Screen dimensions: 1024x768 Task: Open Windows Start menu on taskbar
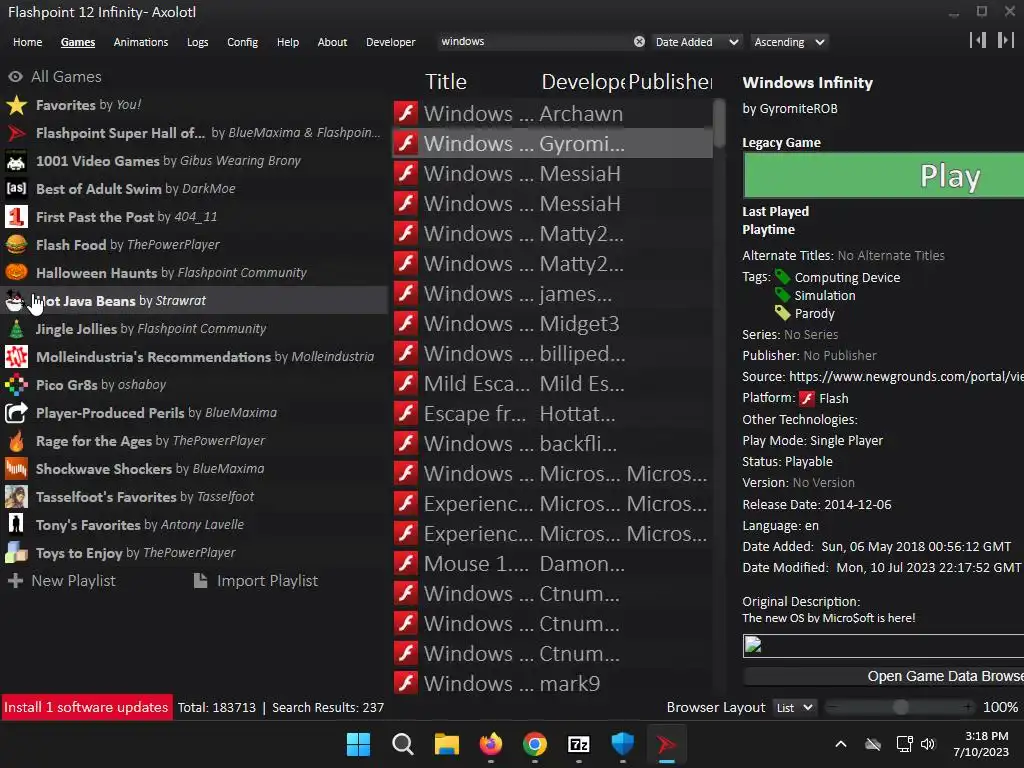point(359,744)
